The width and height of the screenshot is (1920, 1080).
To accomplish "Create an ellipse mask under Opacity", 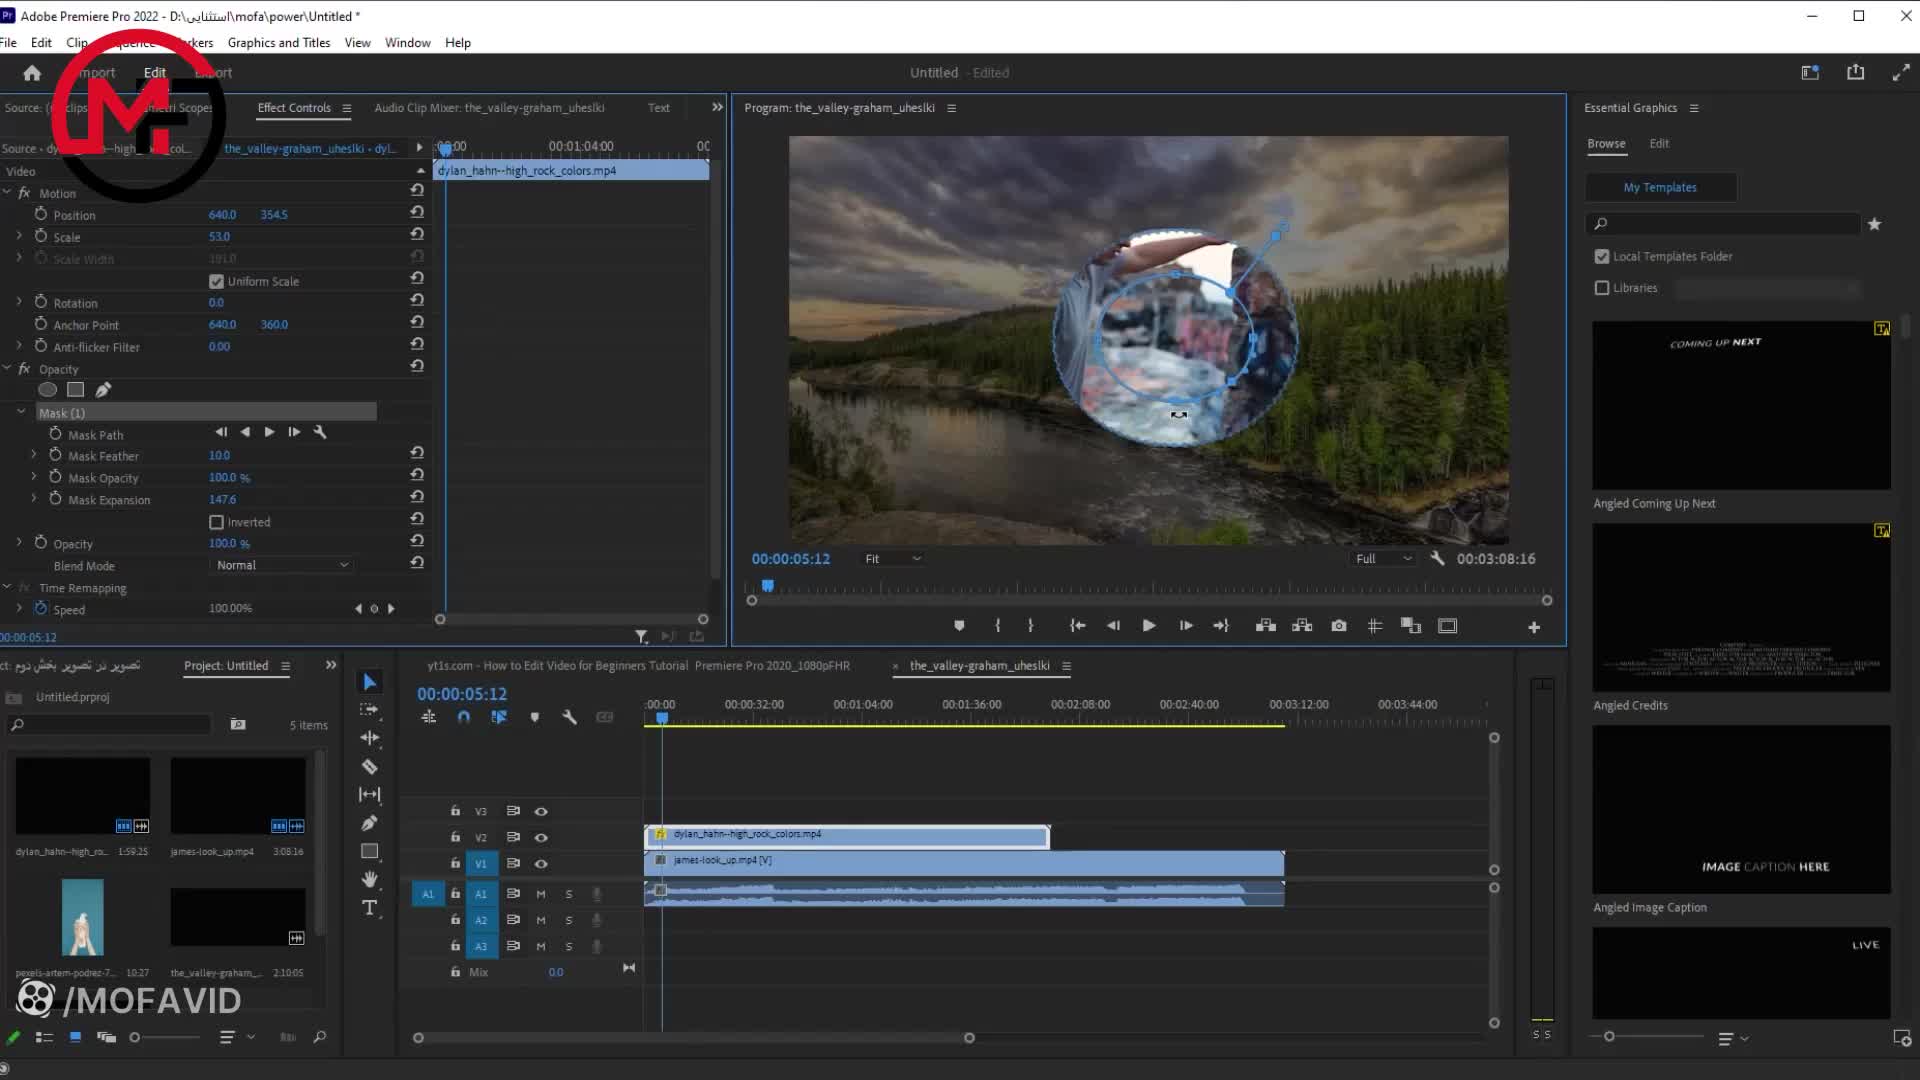I will click(x=47, y=390).
